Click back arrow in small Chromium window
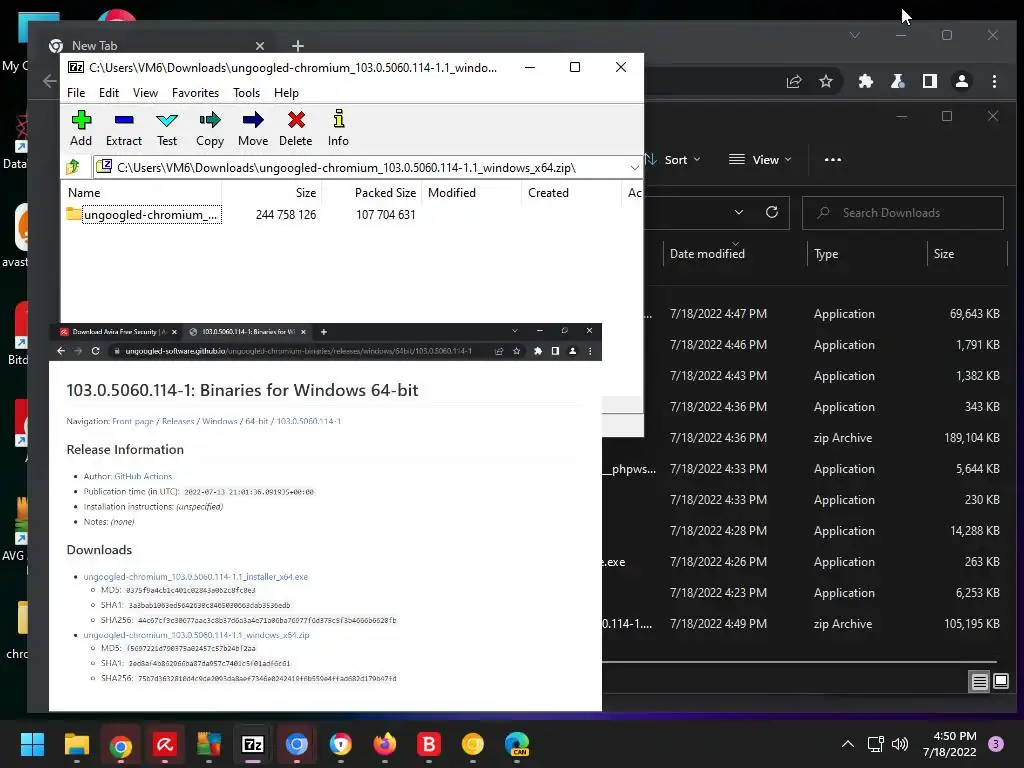The width and height of the screenshot is (1024, 768). coord(61,351)
